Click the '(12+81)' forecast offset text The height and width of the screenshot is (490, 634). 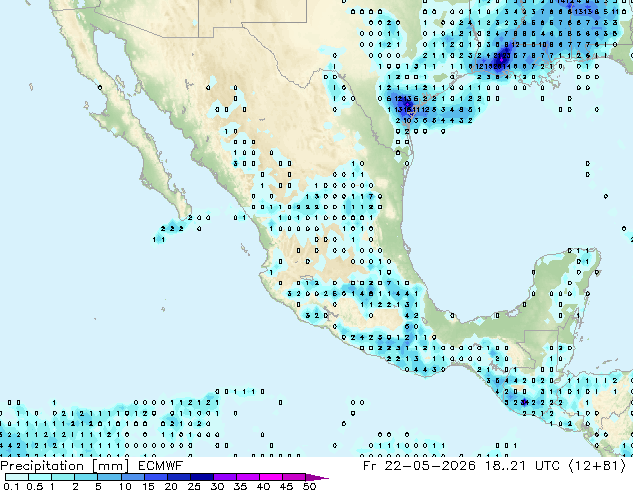tap(597, 466)
